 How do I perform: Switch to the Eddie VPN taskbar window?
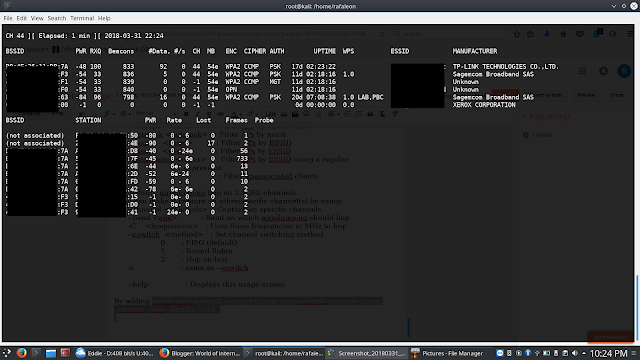click(x=115, y=353)
